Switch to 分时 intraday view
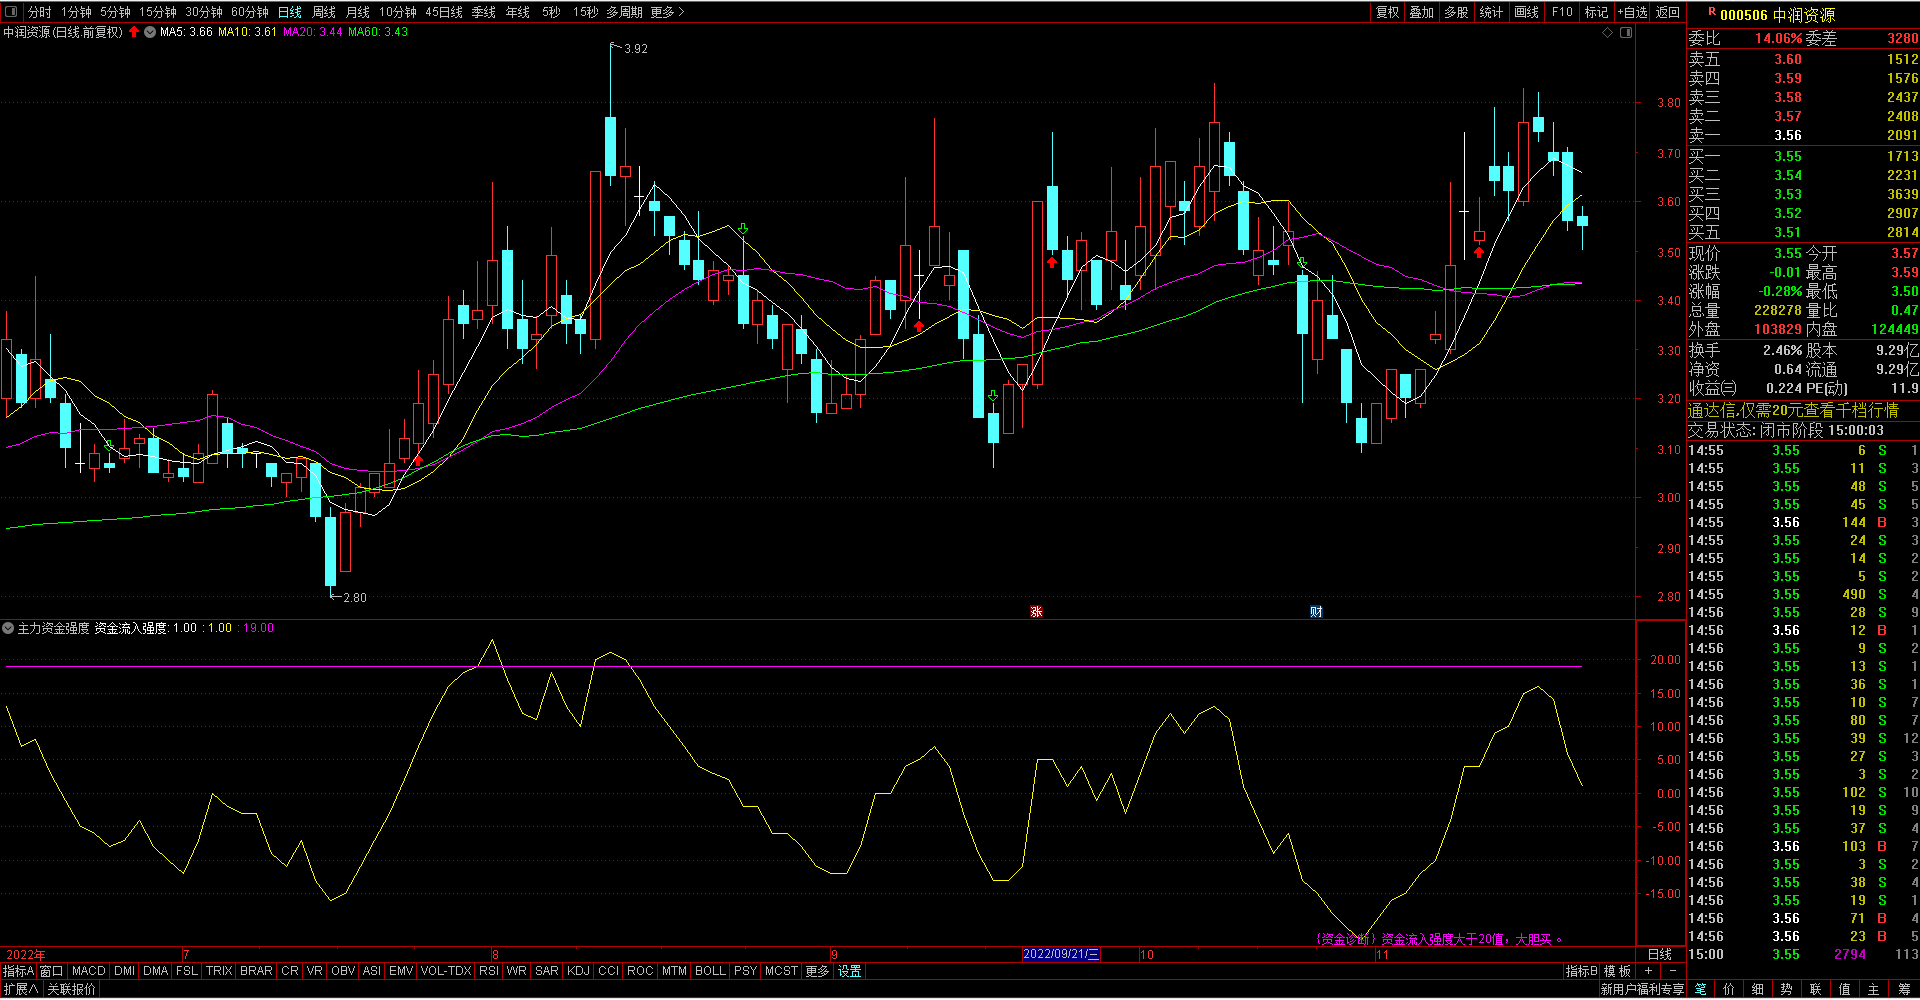Viewport: 1920px width, 1000px height. click(x=39, y=12)
